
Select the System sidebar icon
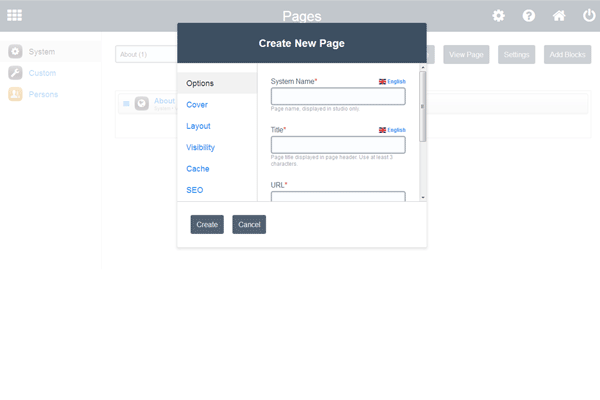point(15,51)
